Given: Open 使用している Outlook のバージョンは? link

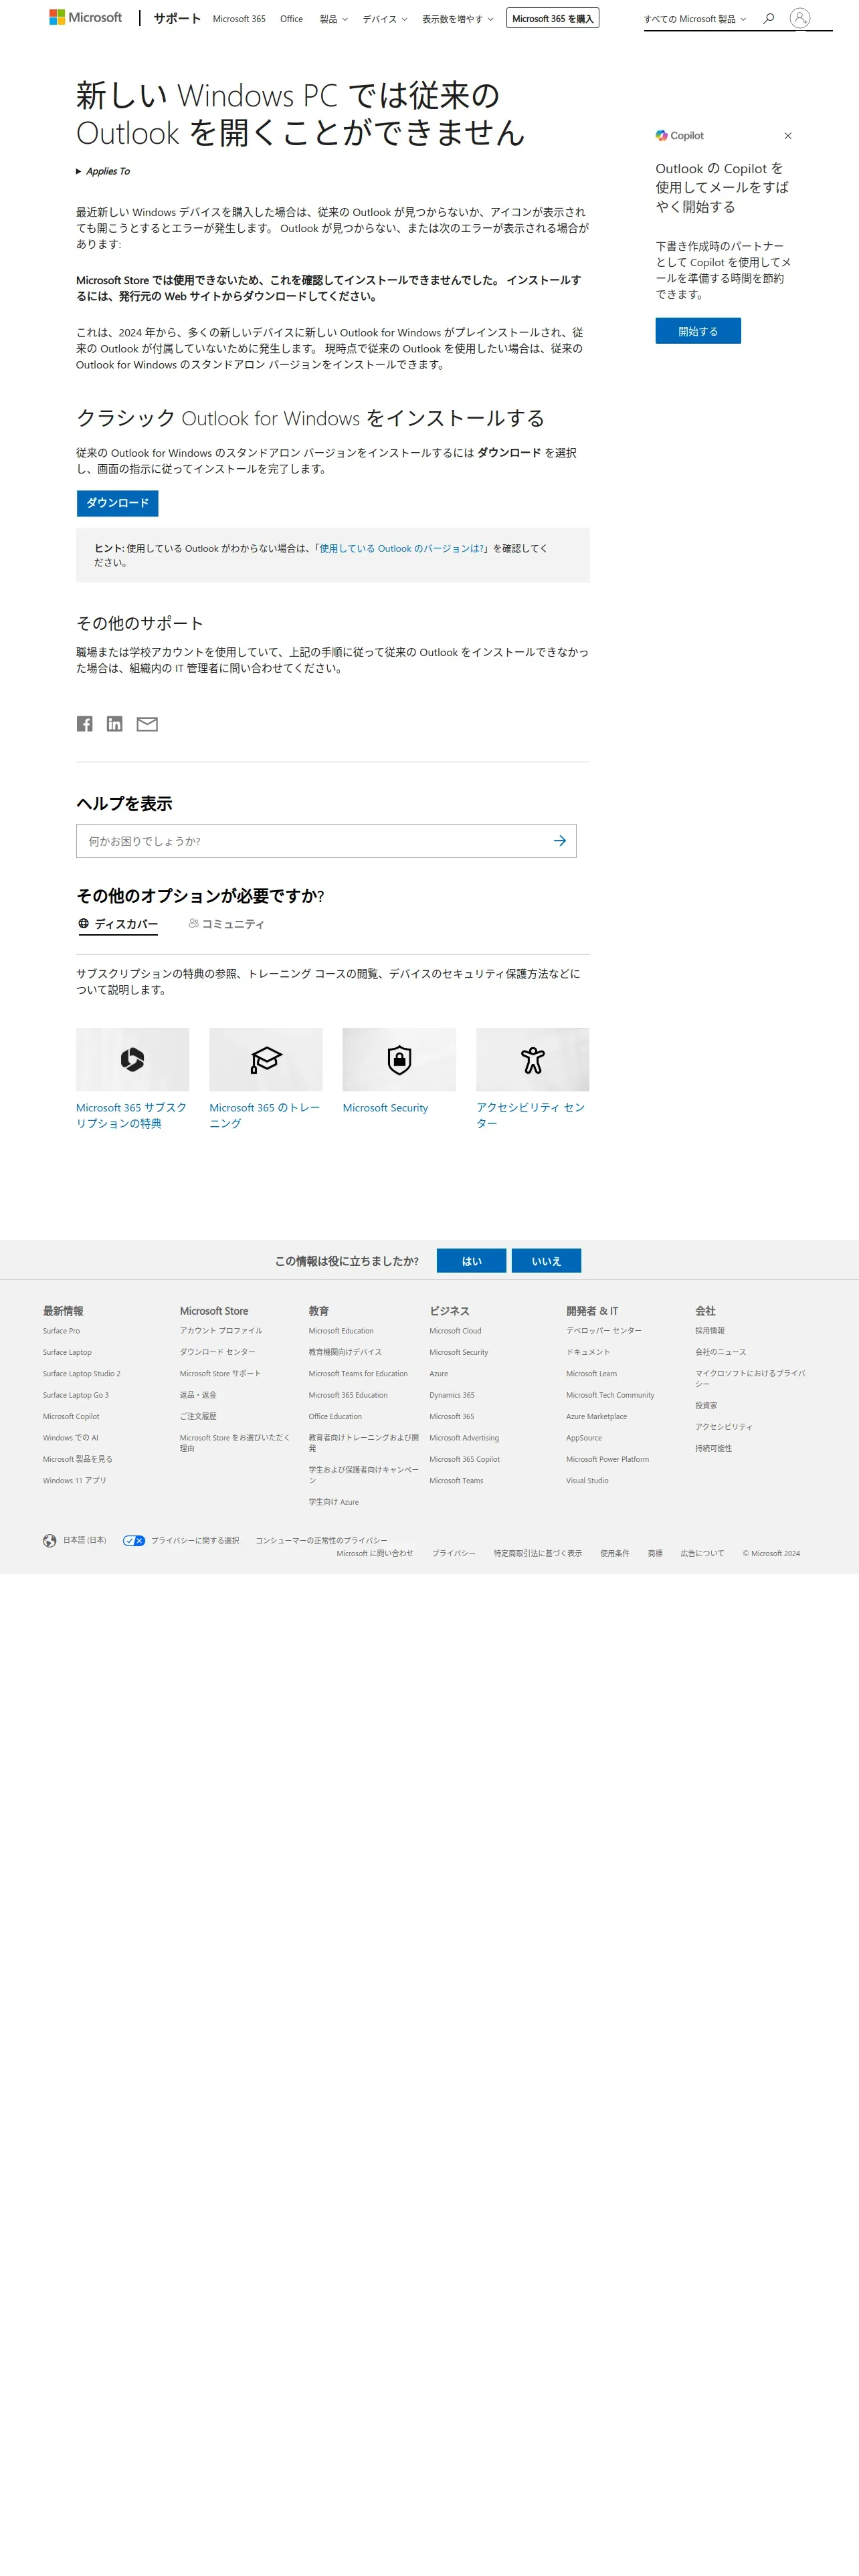Looking at the screenshot, I should (x=402, y=548).
